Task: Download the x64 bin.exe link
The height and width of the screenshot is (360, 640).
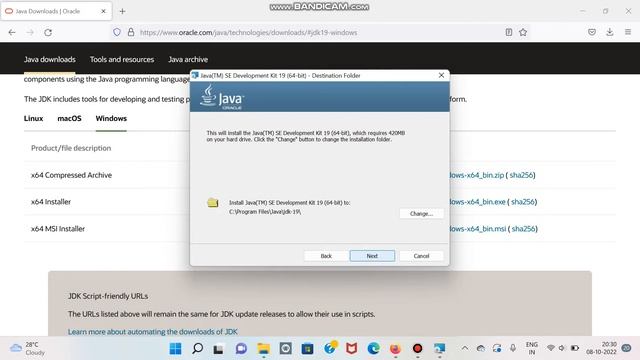Action: [x=478, y=202]
